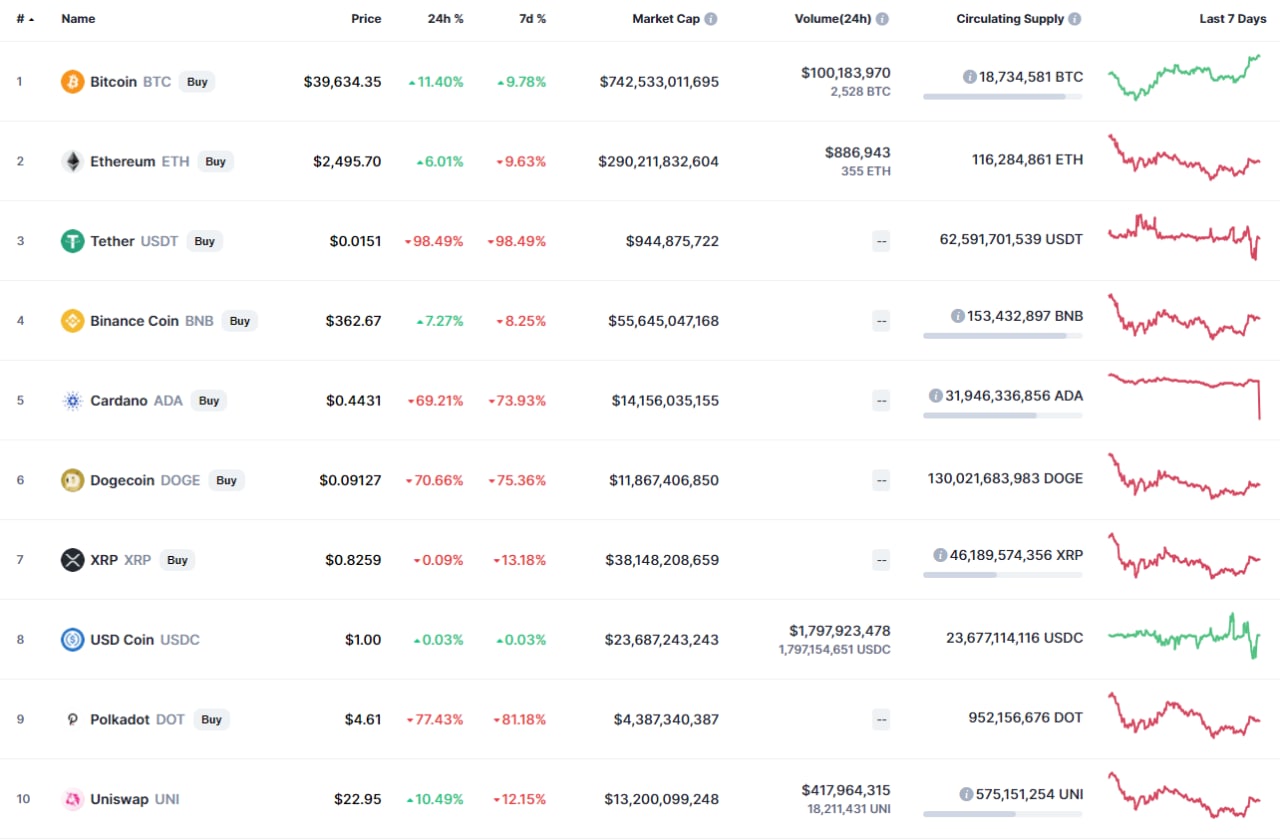Screen dimensions: 1280x840
Task: Open the USD Coin USDC name link
Action: 145,640
